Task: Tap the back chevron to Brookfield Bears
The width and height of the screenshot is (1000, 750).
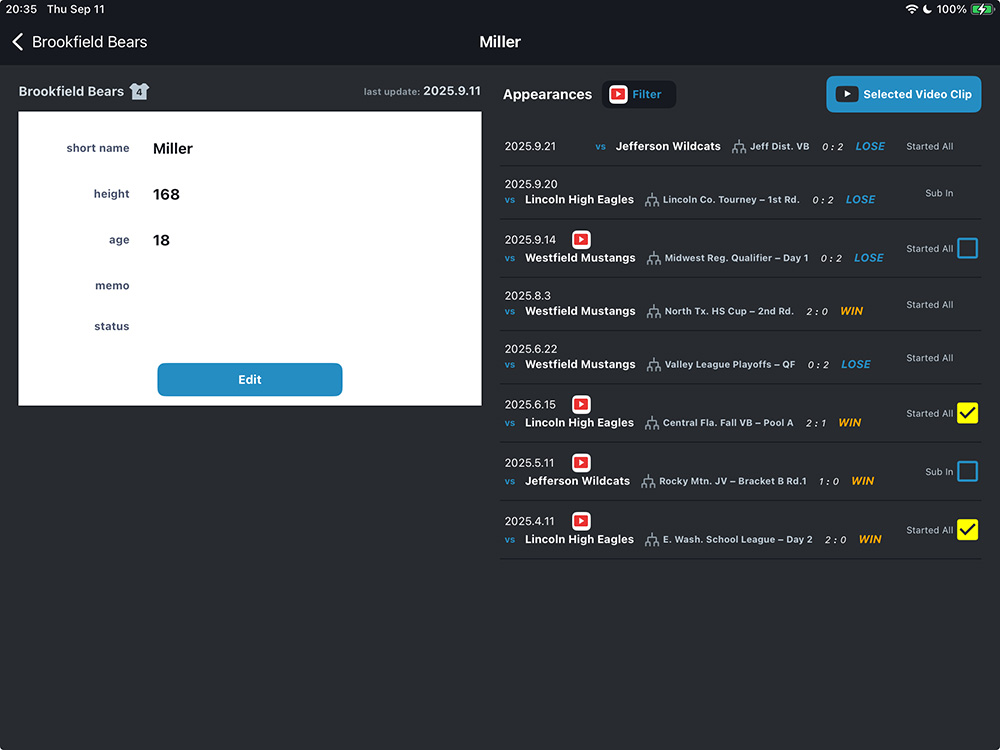Action: click(18, 42)
